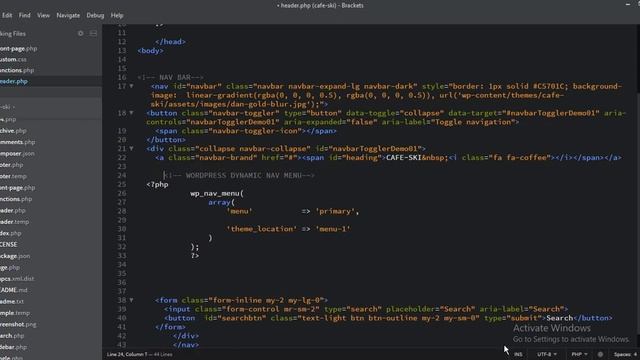Open screenshot.png in project tree
The width and height of the screenshot is (640, 360).
pyautogui.click(x=18, y=324)
